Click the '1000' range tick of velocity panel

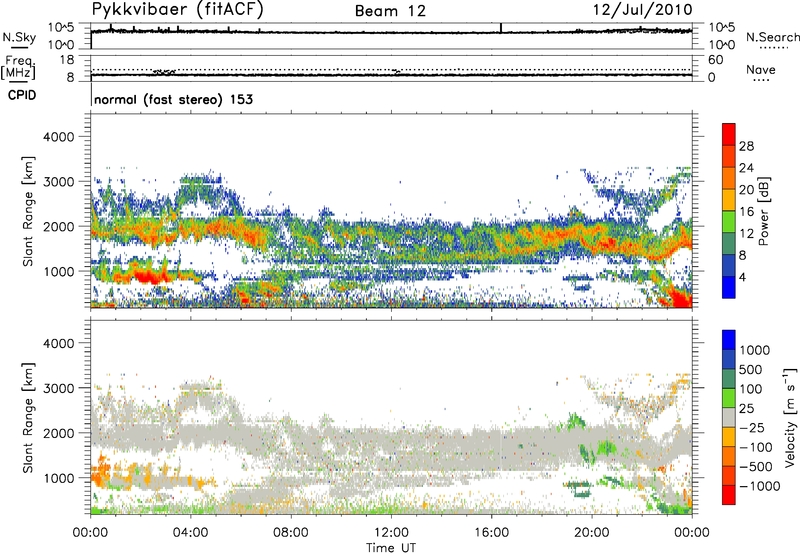coord(58,478)
